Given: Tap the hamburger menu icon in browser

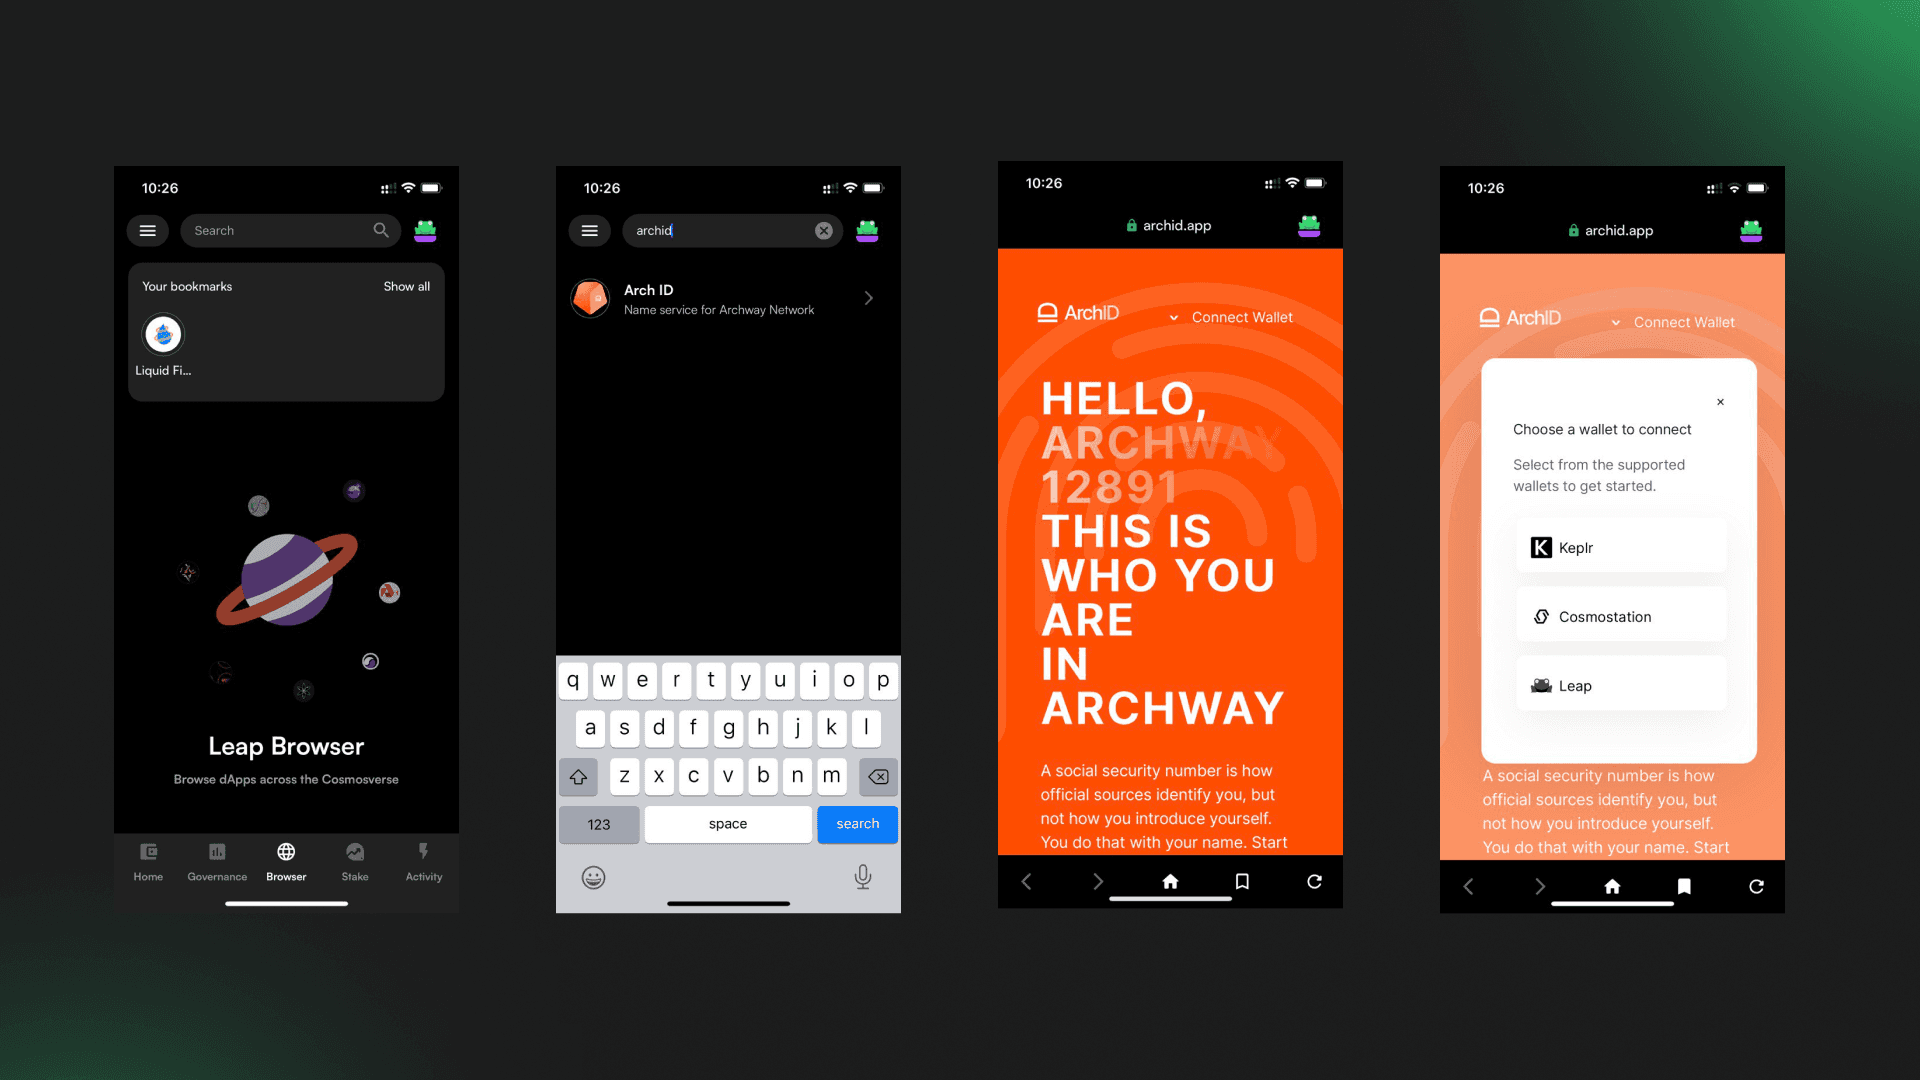Looking at the screenshot, I should (150, 229).
